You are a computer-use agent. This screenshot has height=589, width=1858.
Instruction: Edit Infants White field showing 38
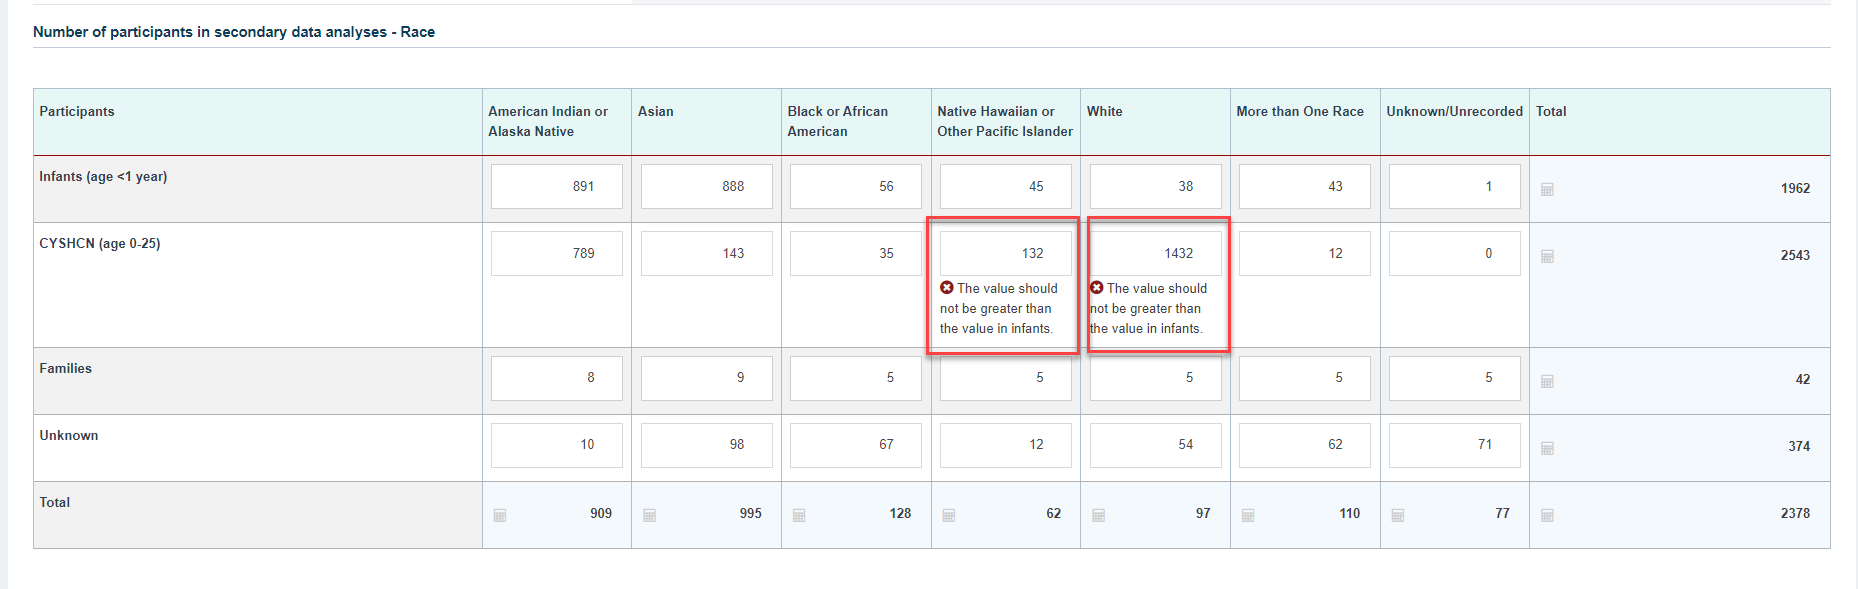[x=1156, y=186]
